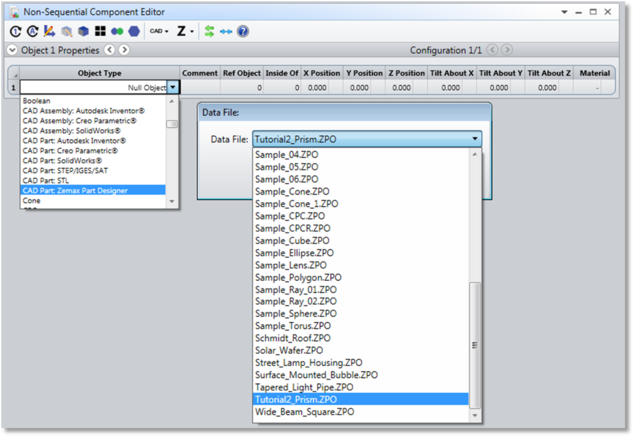
Task: Click the green and blue circles icon
Action: pos(118,31)
